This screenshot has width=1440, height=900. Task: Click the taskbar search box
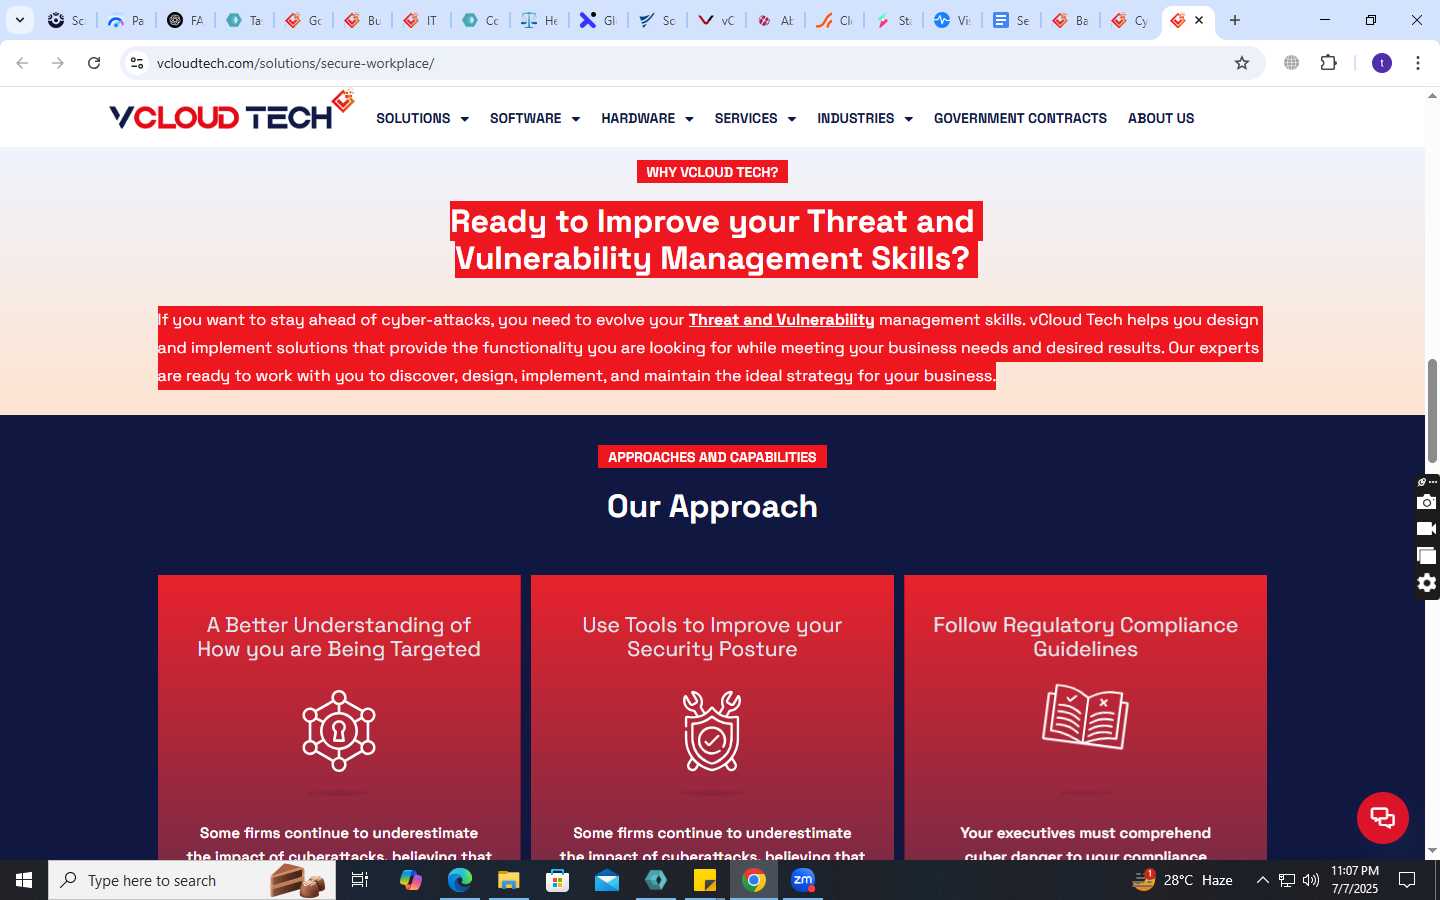click(192, 880)
